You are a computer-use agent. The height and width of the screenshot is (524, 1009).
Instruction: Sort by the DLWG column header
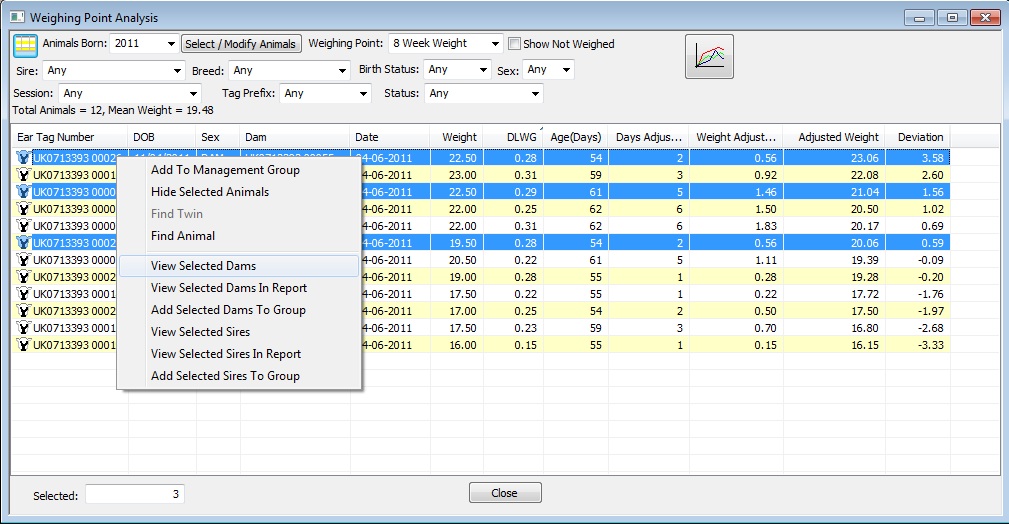(x=513, y=137)
